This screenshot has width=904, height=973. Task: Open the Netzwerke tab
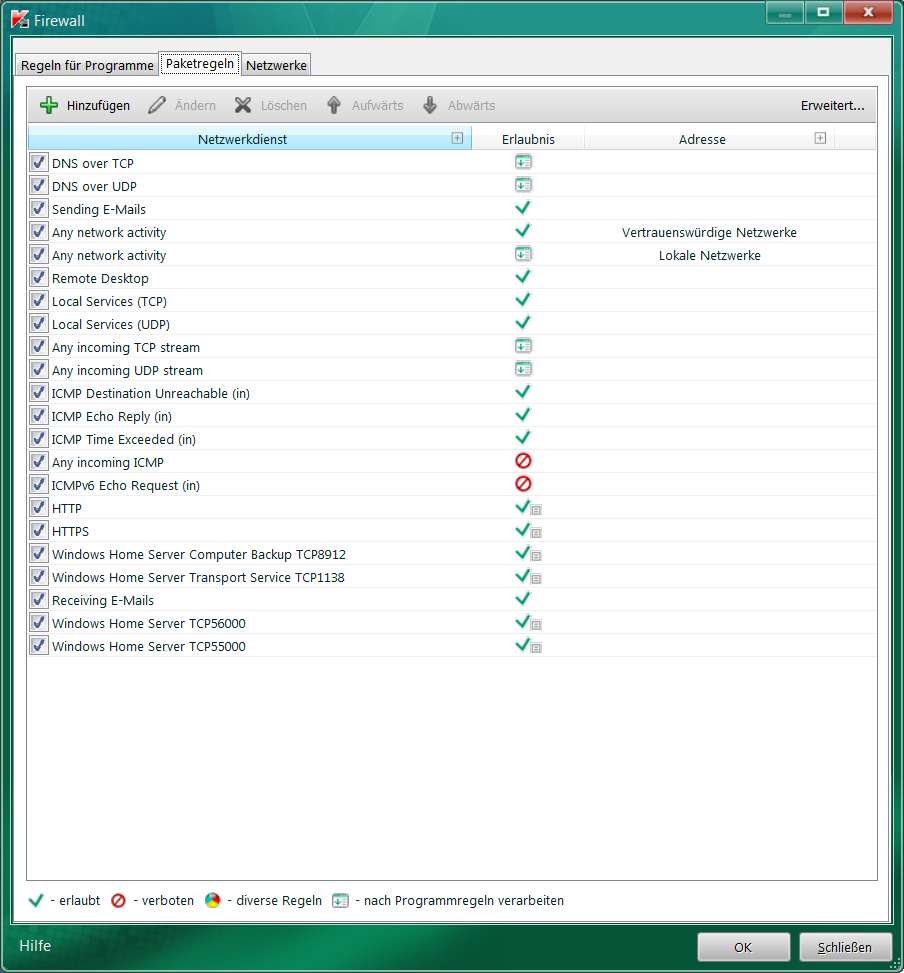pos(276,65)
